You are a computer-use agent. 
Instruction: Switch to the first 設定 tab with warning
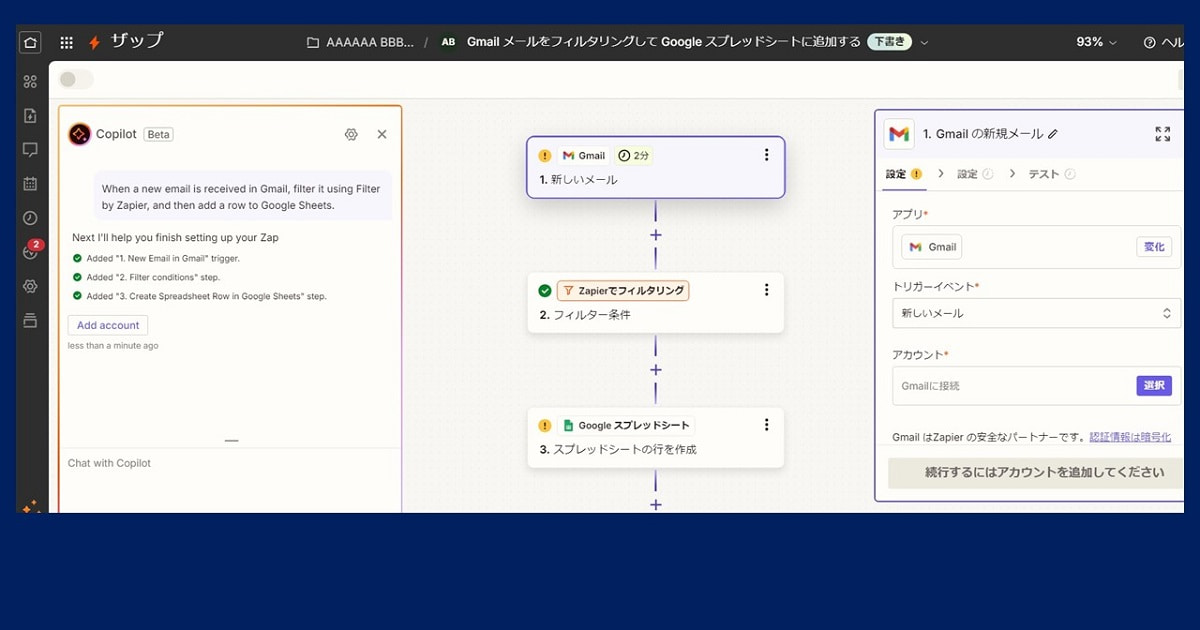click(904, 174)
